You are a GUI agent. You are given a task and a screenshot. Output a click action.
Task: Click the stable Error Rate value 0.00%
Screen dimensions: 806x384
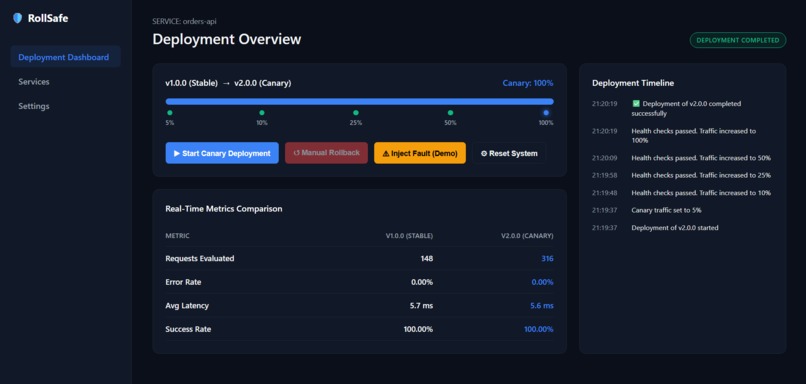[x=422, y=282]
